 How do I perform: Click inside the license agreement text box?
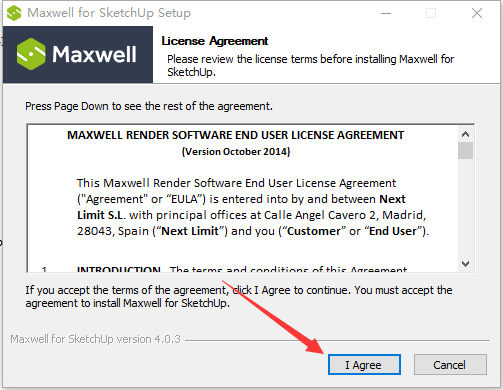[243, 199]
